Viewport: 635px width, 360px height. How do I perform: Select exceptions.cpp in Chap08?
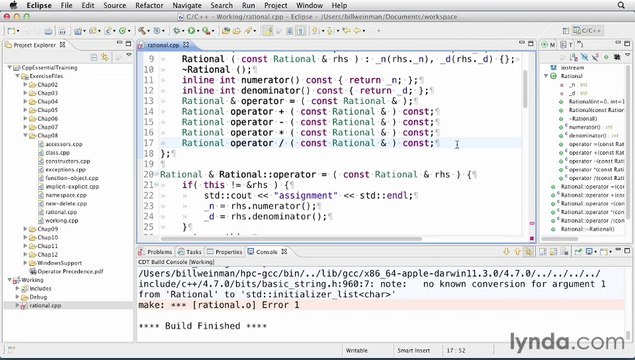65,170
